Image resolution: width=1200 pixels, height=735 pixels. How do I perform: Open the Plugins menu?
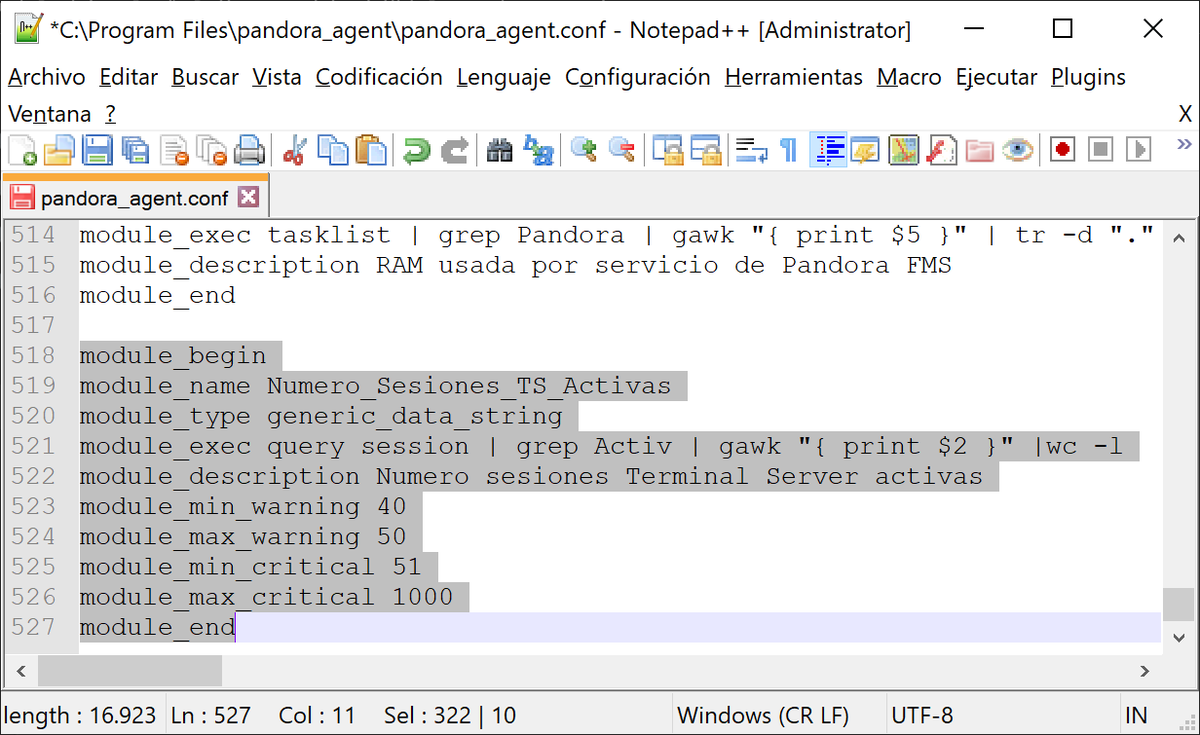[x=1088, y=77]
